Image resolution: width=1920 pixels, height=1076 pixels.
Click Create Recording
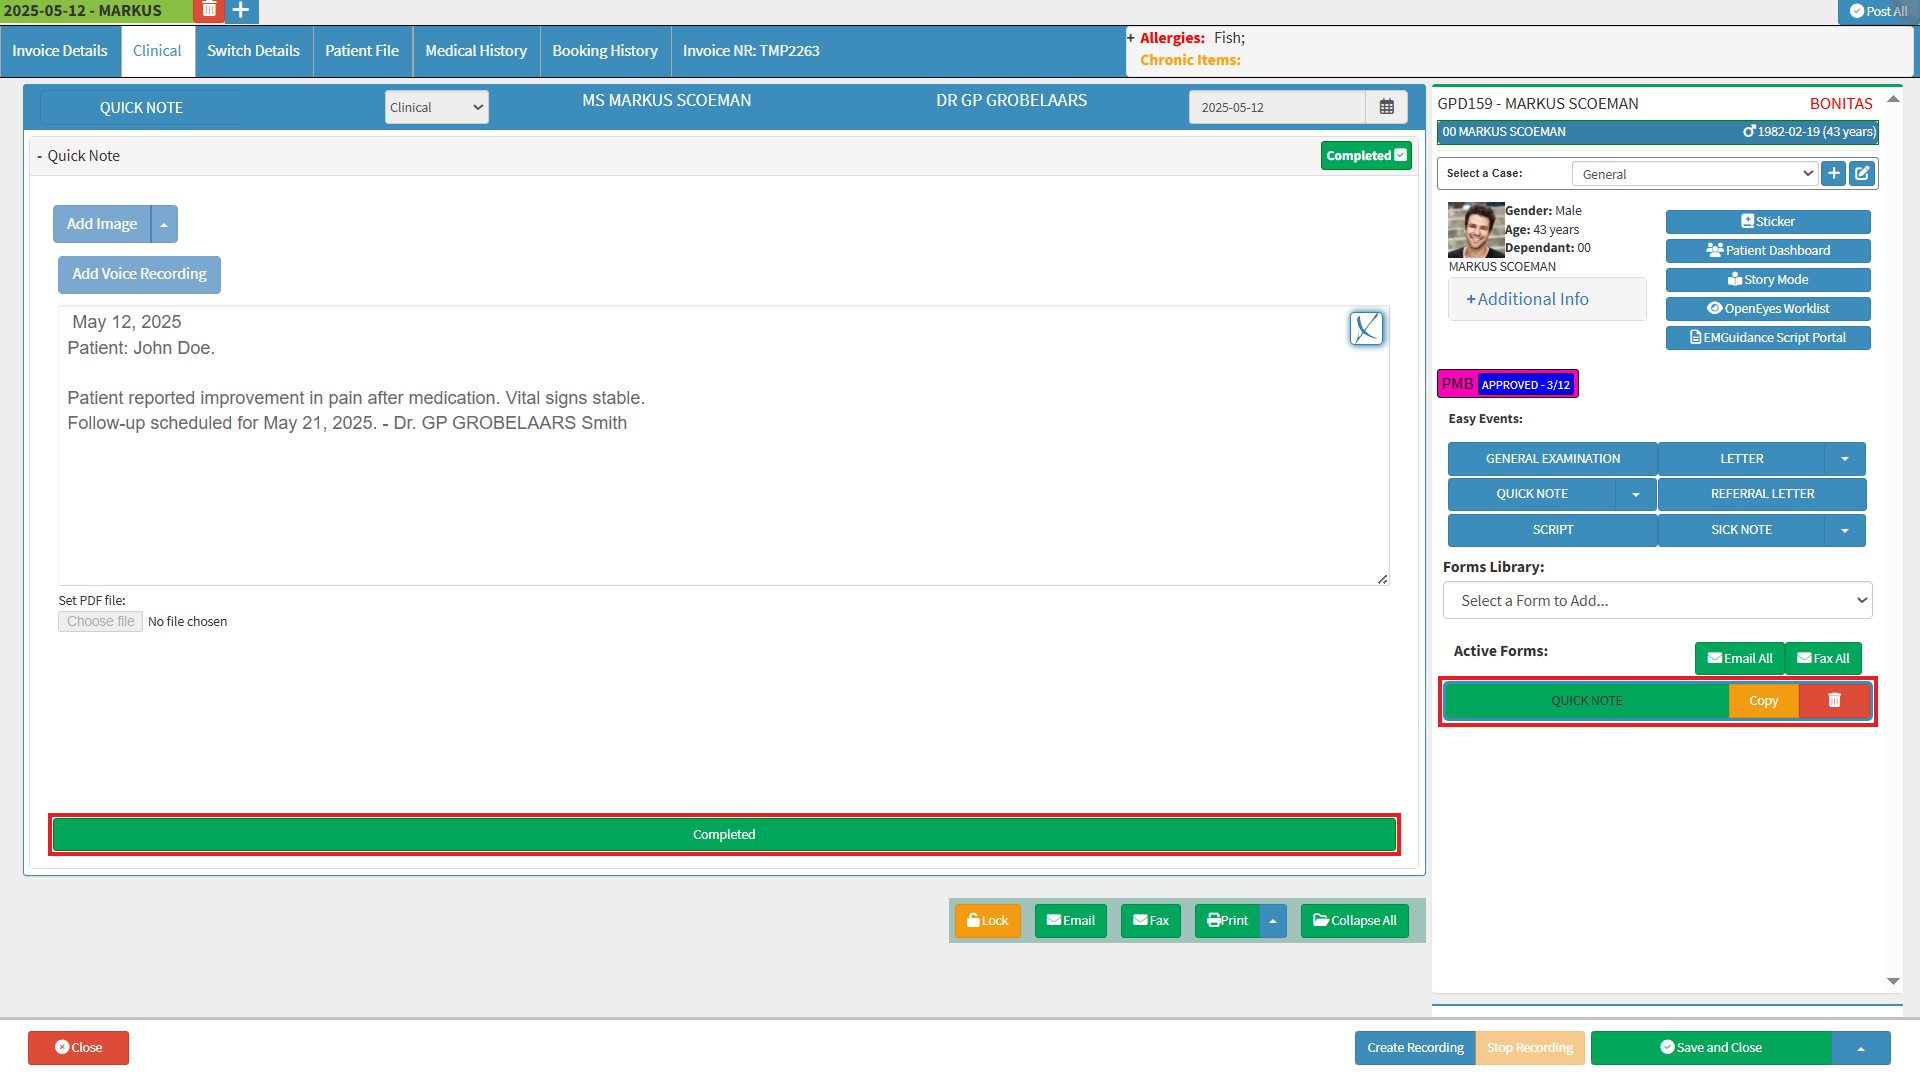tap(1415, 1048)
